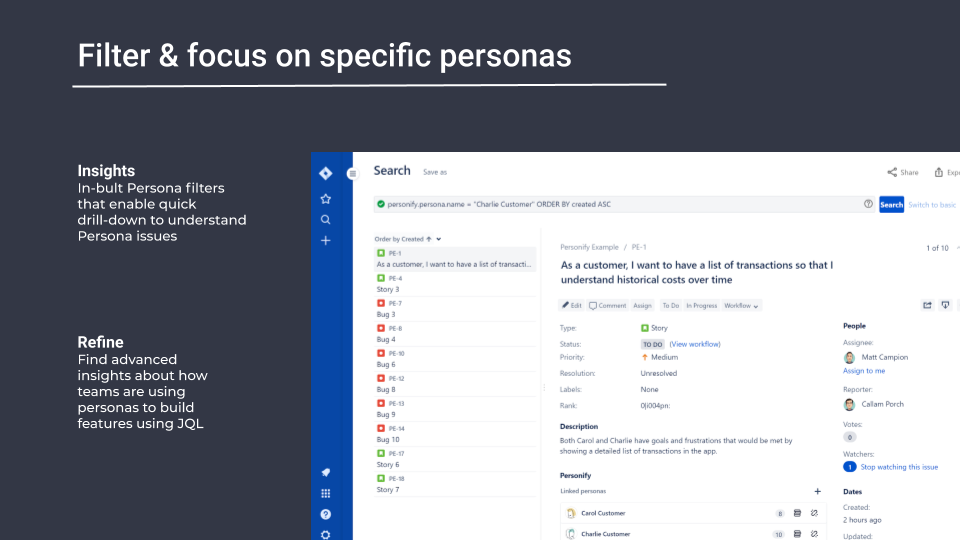960x540 pixels.
Task: Select issue PE-8 Bug 4
Action: pyautogui.click(x=456, y=334)
